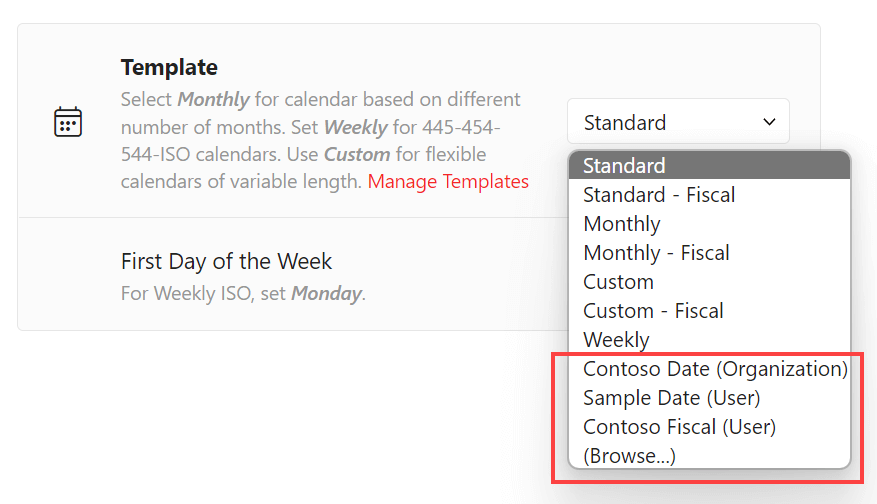Pick Contoso Fiscal (User) template
The height and width of the screenshot is (504, 877).
click(x=709, y=427)
